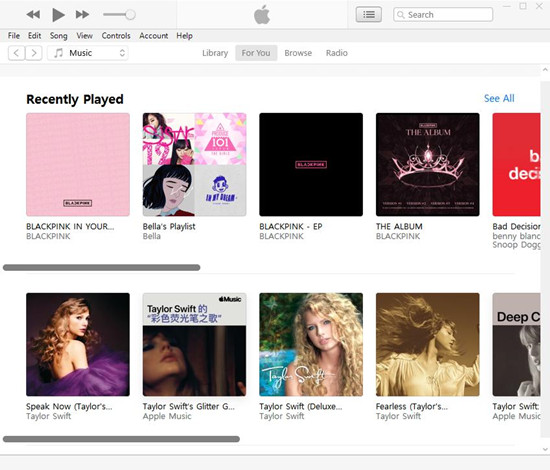Open the Help menu
The image size is (550, 470).
tap(184, 36)
